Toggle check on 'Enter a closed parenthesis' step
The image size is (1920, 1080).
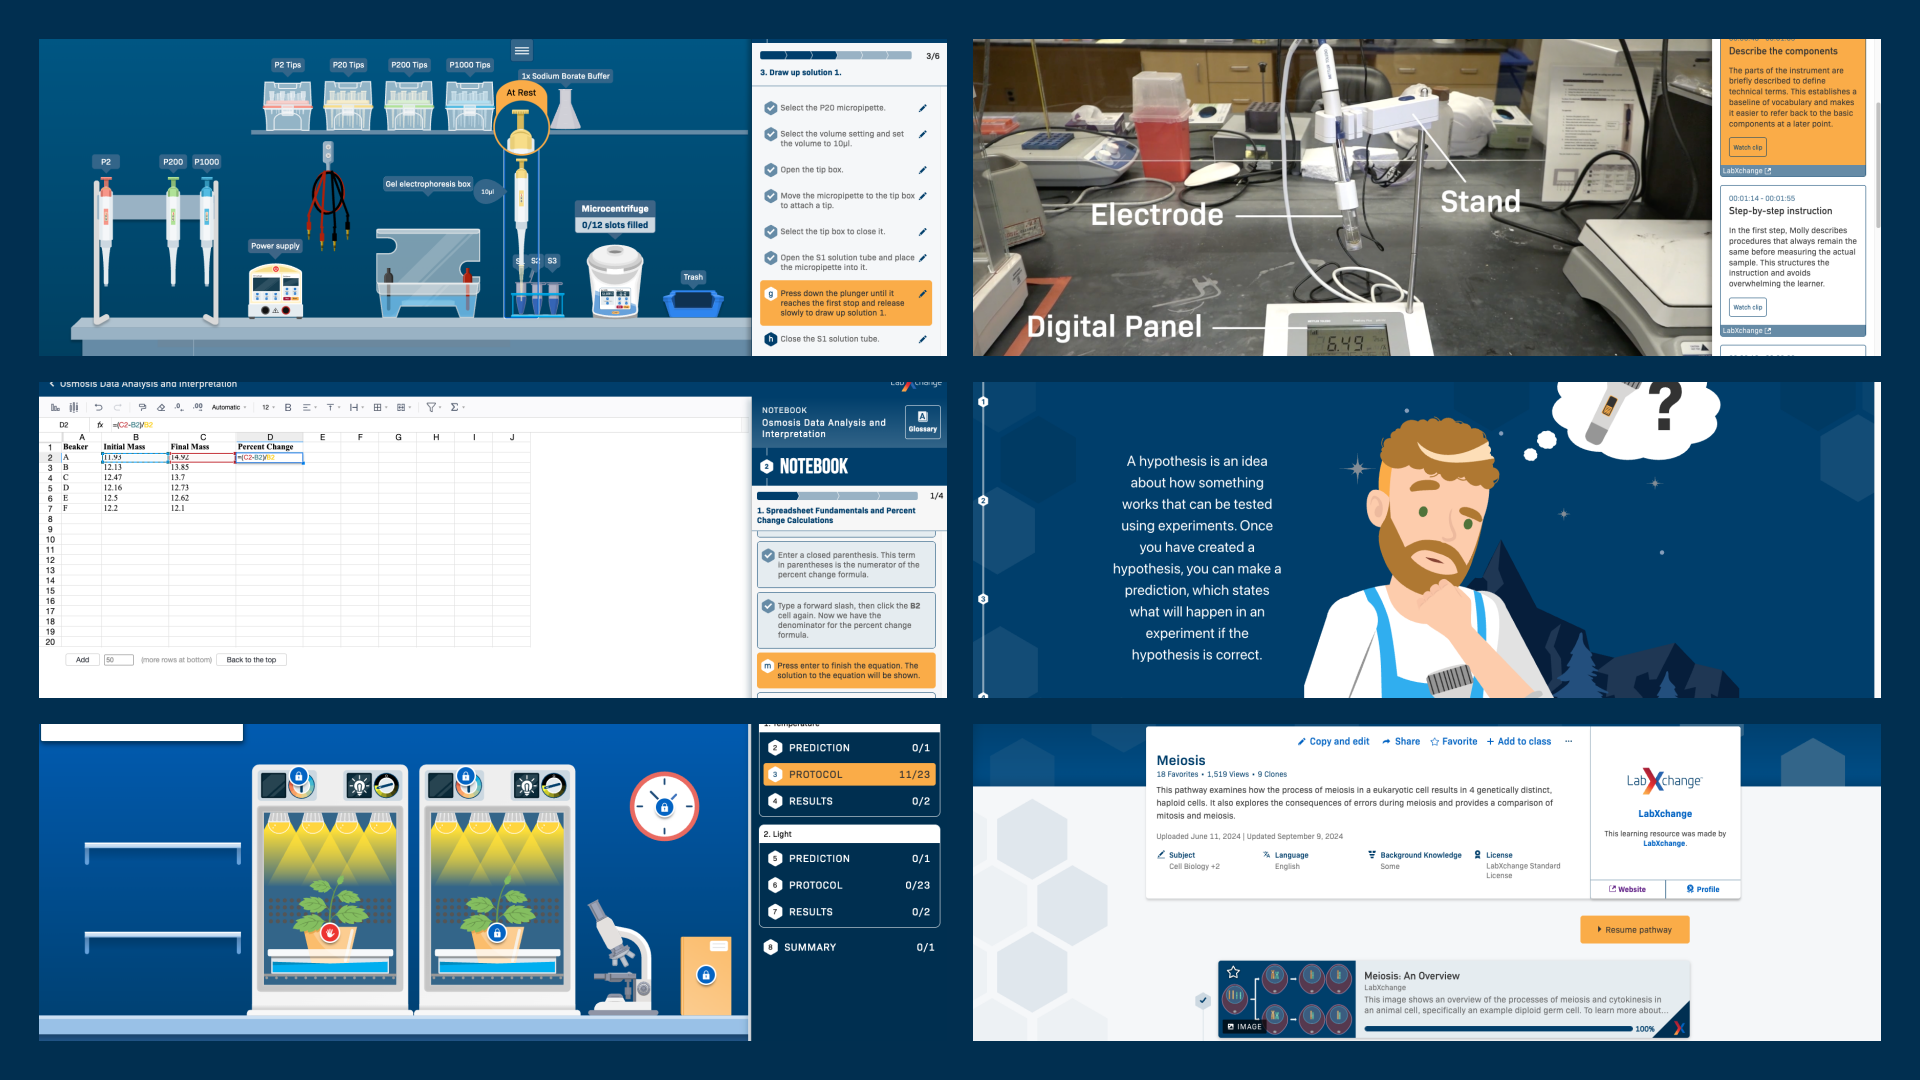pyautogui.click(x=768, y=555)
